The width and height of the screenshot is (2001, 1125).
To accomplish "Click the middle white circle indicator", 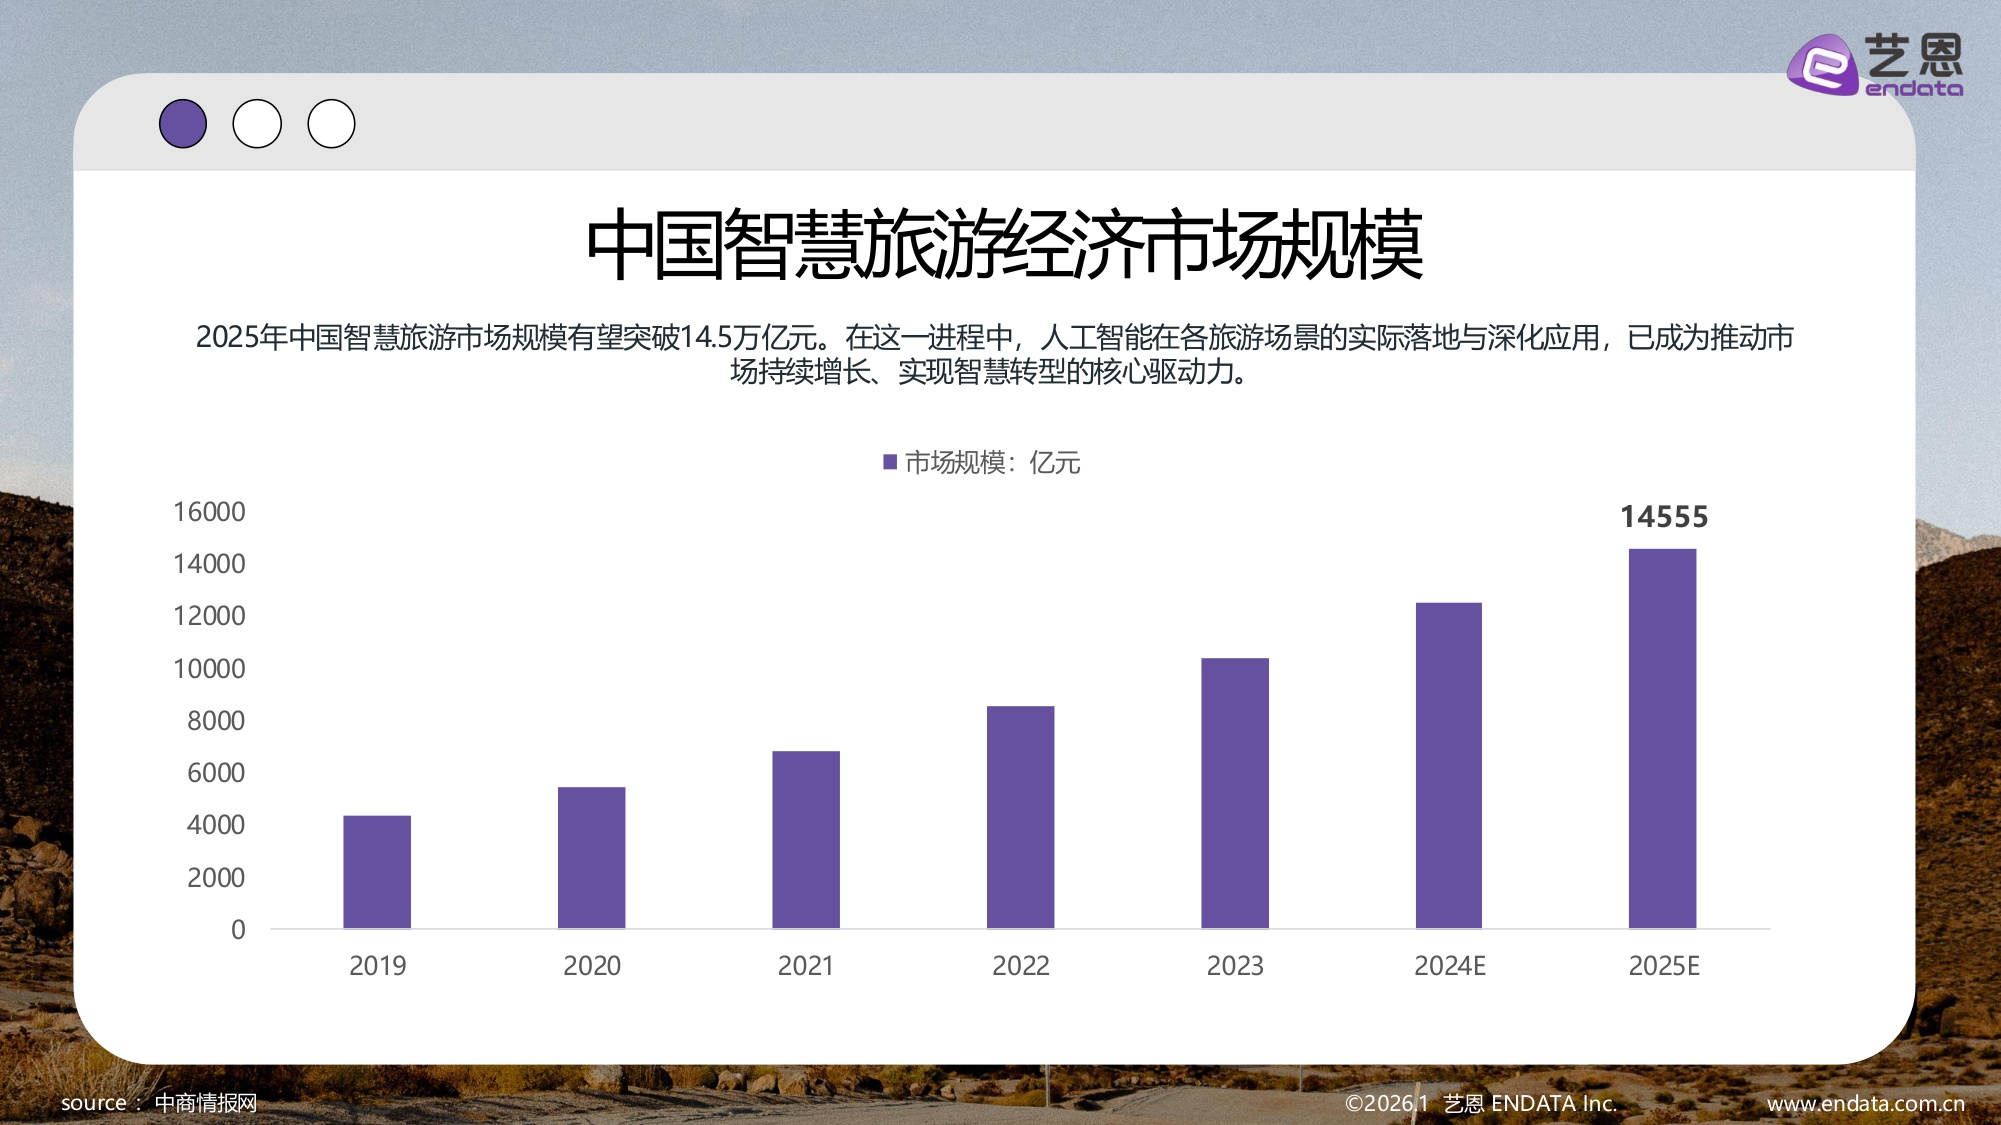I will click(x=258, y=123).
